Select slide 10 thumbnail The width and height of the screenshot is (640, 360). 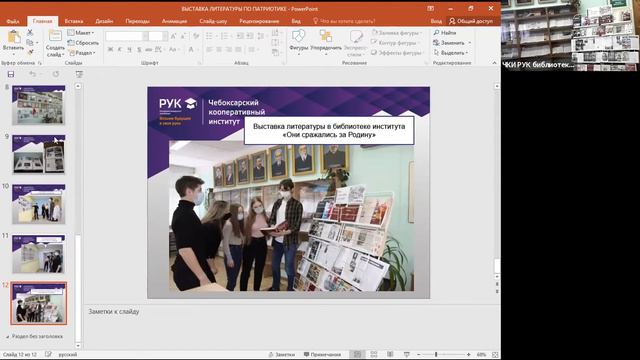tap(38, 204)
